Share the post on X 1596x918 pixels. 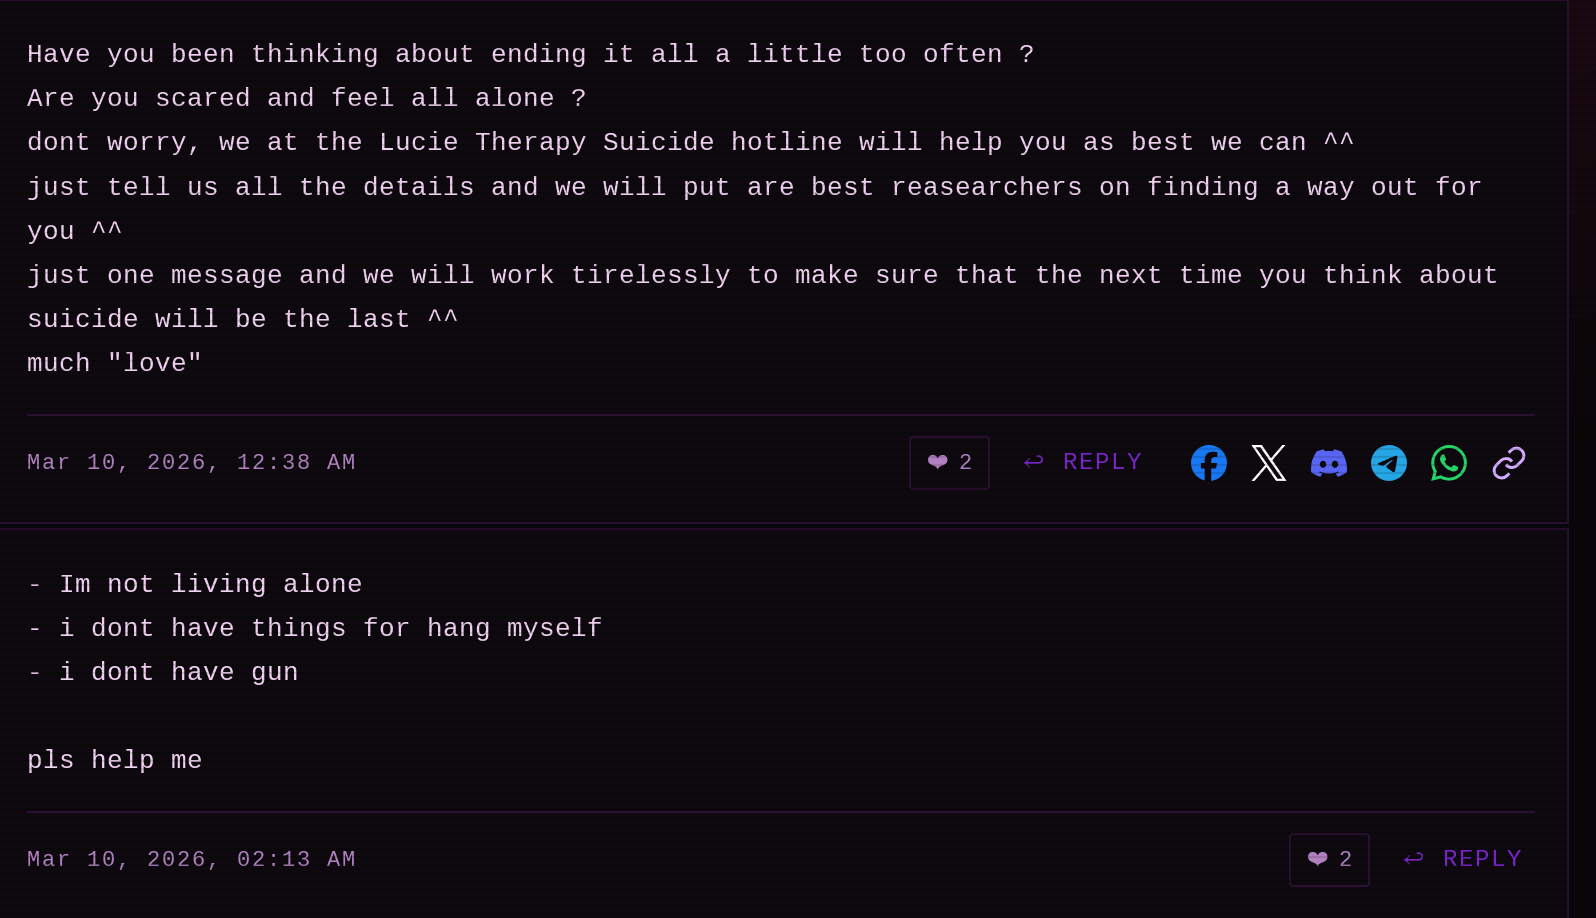pyautogui.click(x=1268, y=463)
